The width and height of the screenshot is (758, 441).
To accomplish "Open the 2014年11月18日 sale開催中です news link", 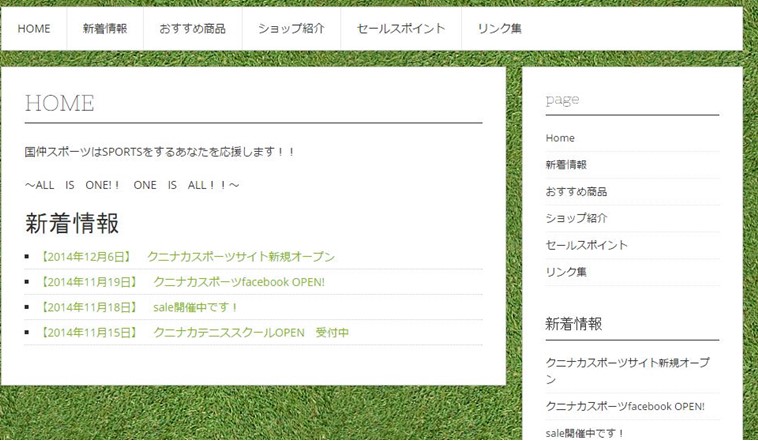I will pos(138,307).
